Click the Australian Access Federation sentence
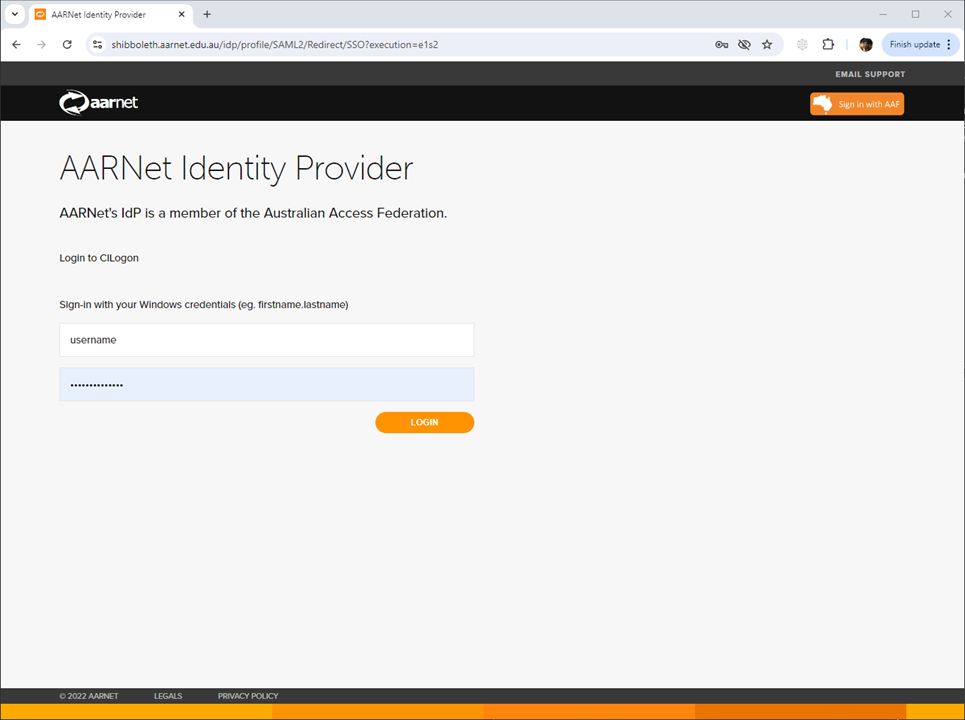This screenshot has width=965, height=720. tap(253, 213)
